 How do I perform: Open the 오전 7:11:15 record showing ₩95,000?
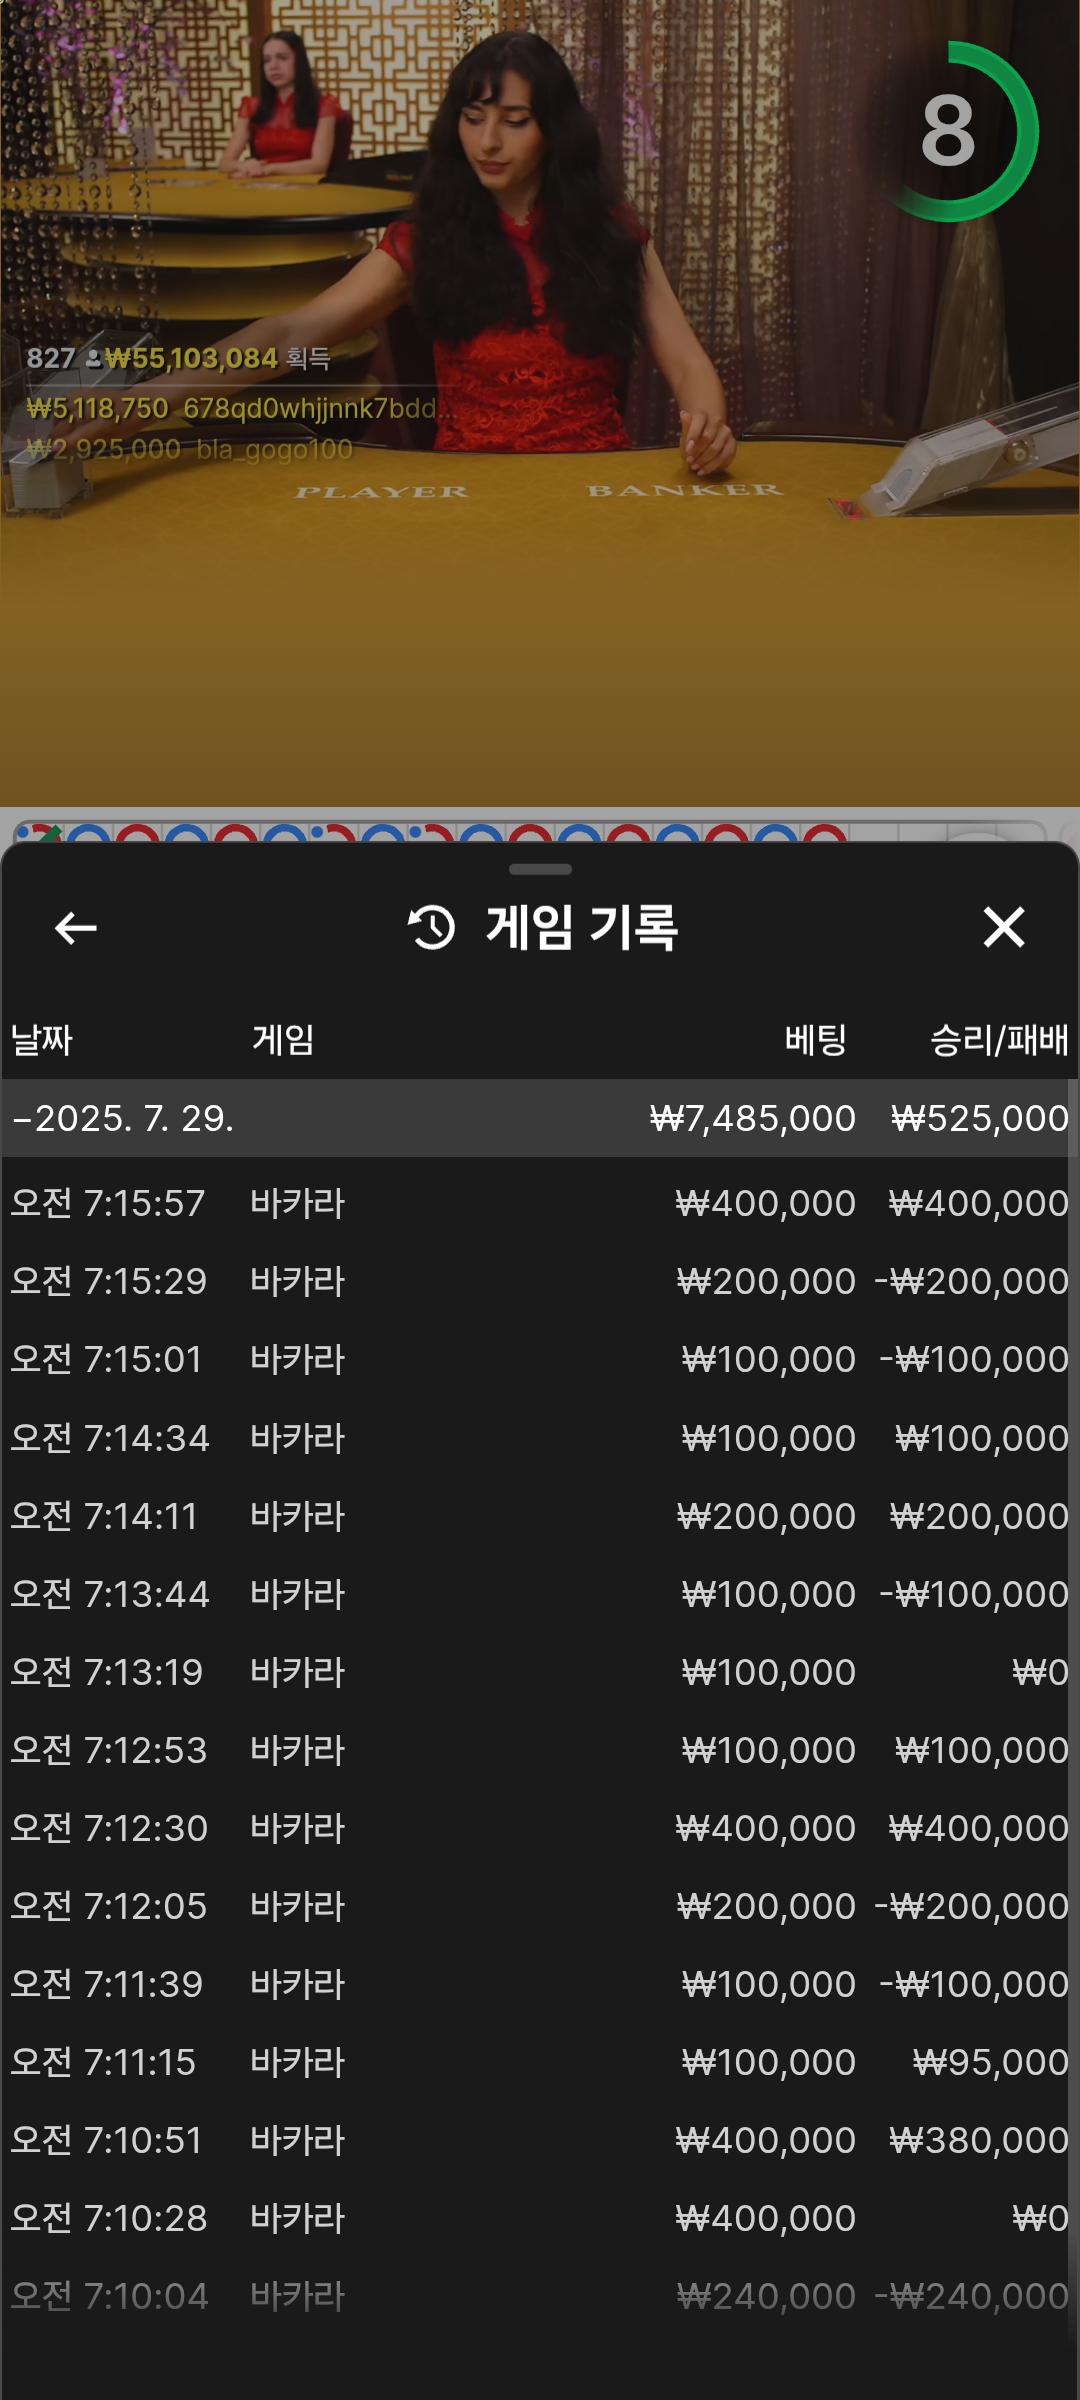pos(540,2062)
